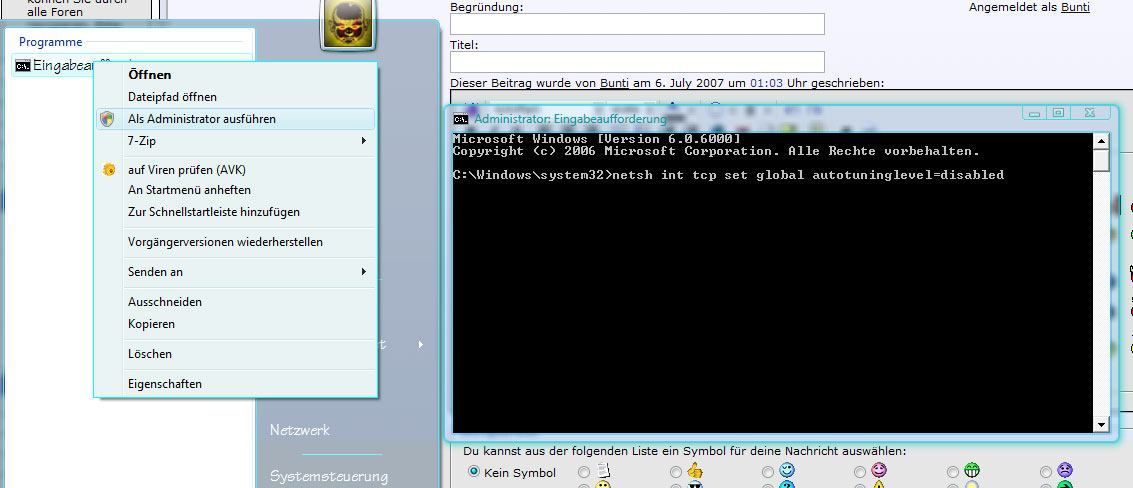The image size is (1133, 488).
Task: Click the user avatar picture atop start menu
Action: pyautogui.click(x=347, y=25)
